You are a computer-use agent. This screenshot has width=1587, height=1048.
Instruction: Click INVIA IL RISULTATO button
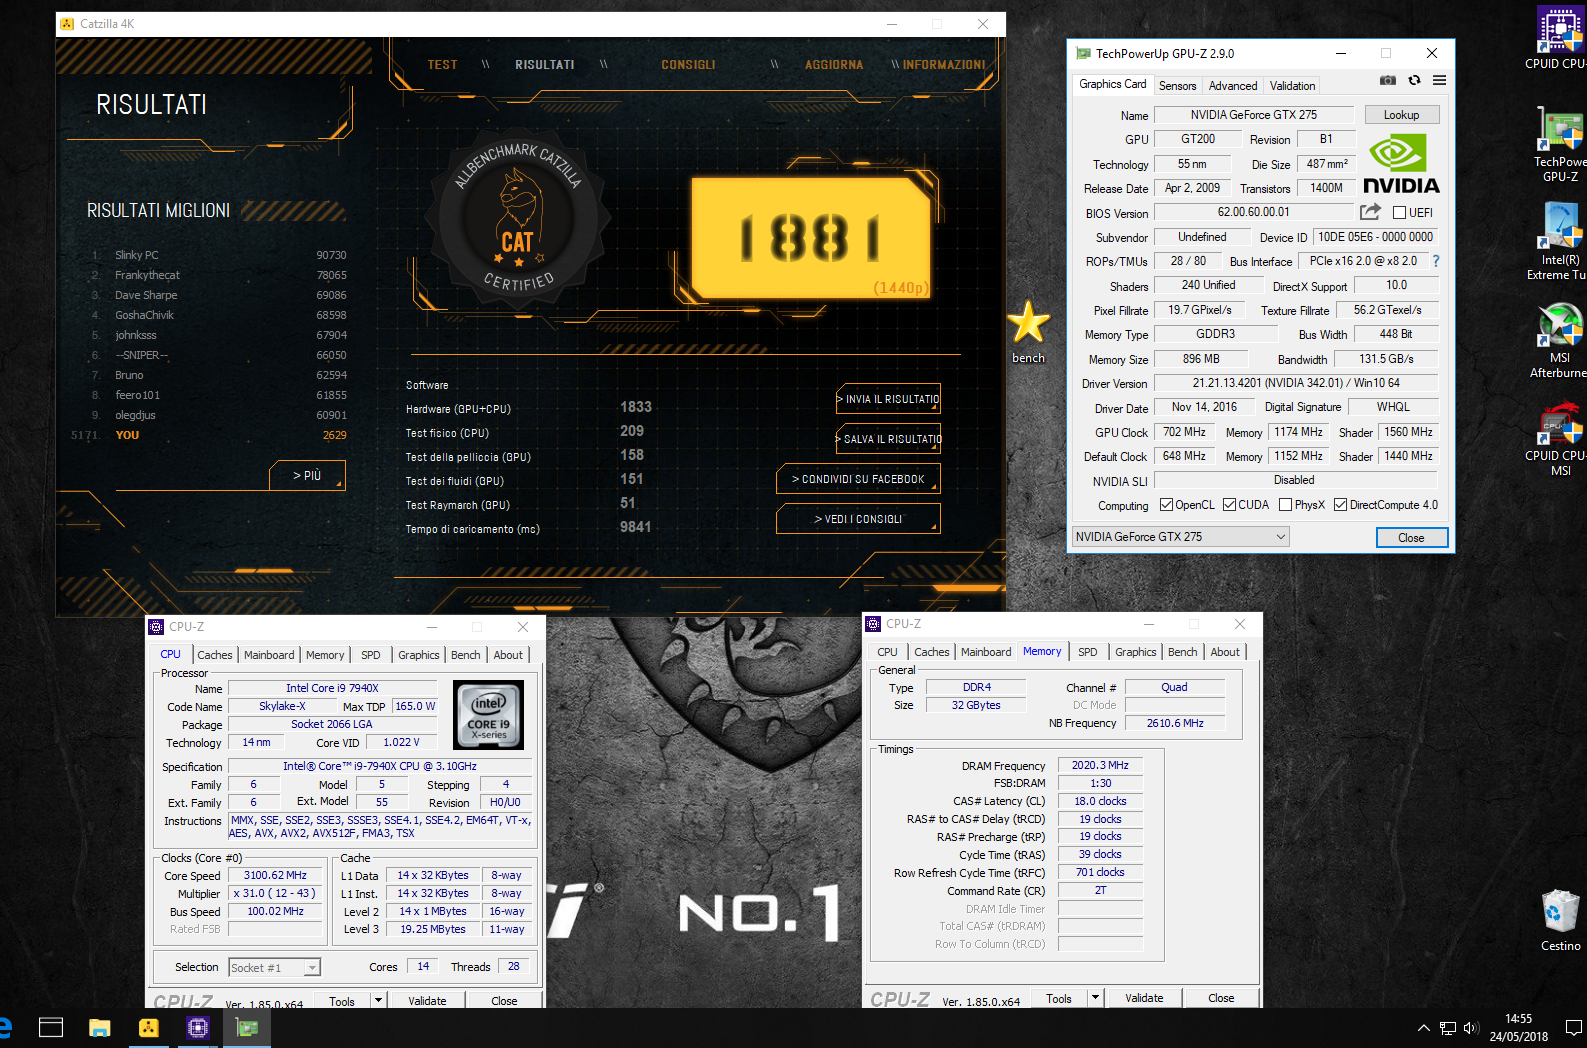[888, 399]
